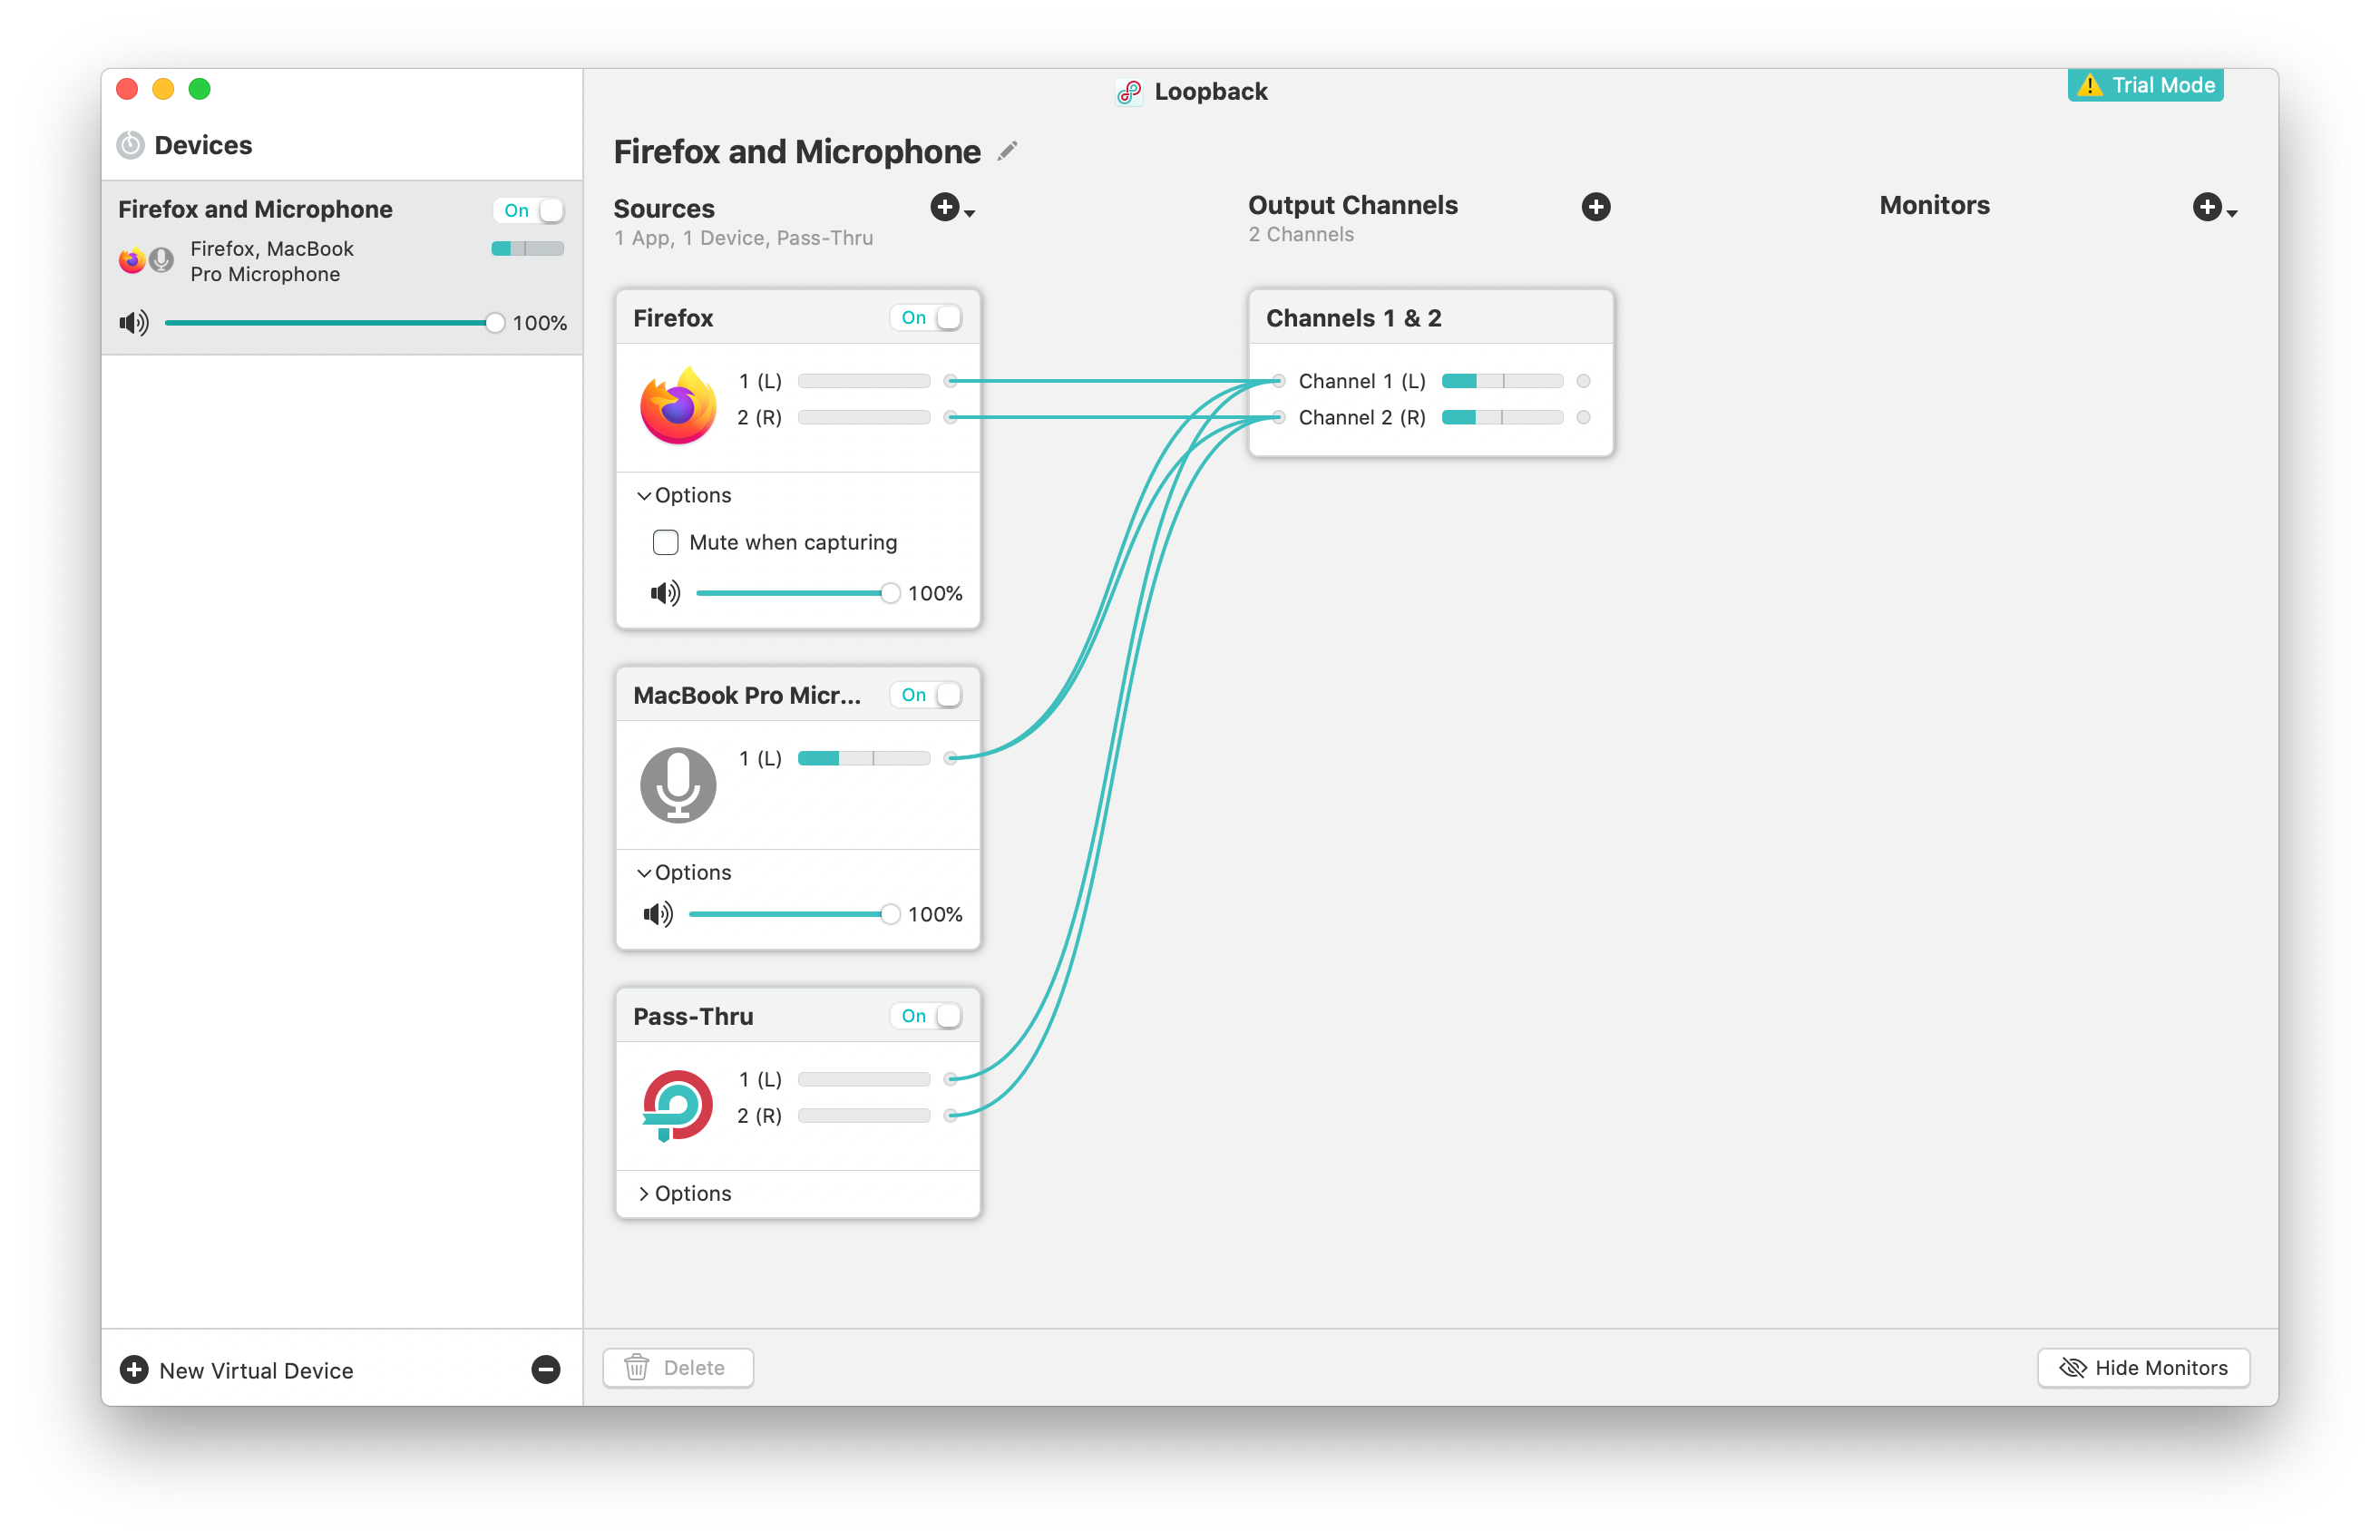Screen dimensions: 2380x1540
Task: Click the microphone icon in MacBook Pro source
Action: pyautogui.click(x=678, y=785)
